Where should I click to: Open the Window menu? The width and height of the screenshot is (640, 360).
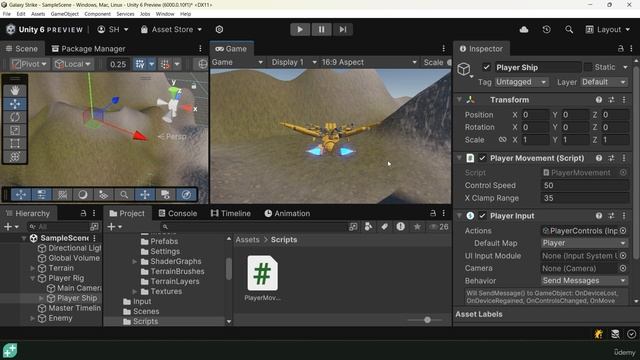(x=165, y=14)
